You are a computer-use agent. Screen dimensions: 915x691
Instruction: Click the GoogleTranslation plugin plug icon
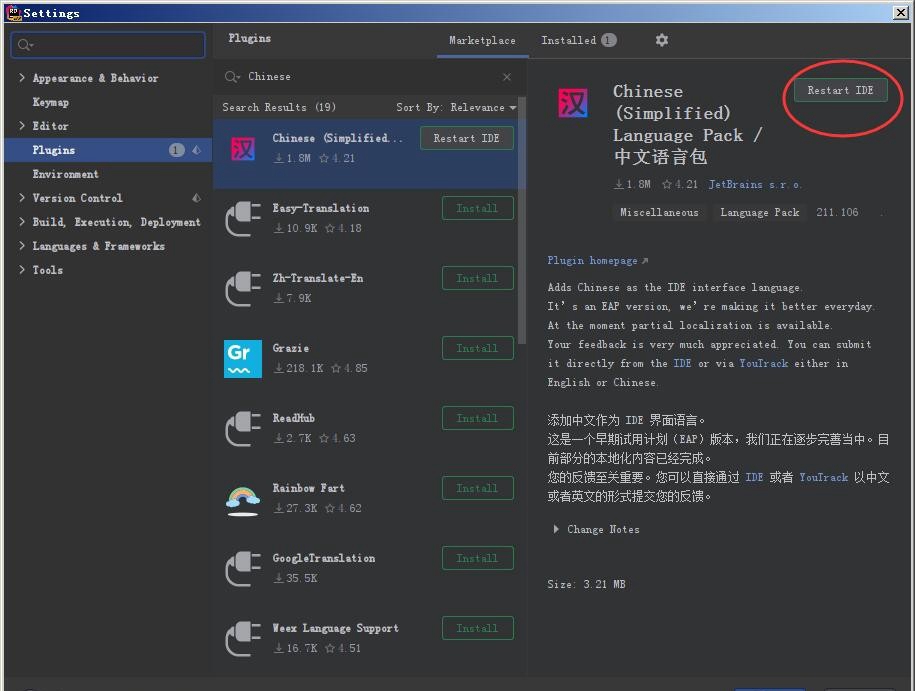243,568
